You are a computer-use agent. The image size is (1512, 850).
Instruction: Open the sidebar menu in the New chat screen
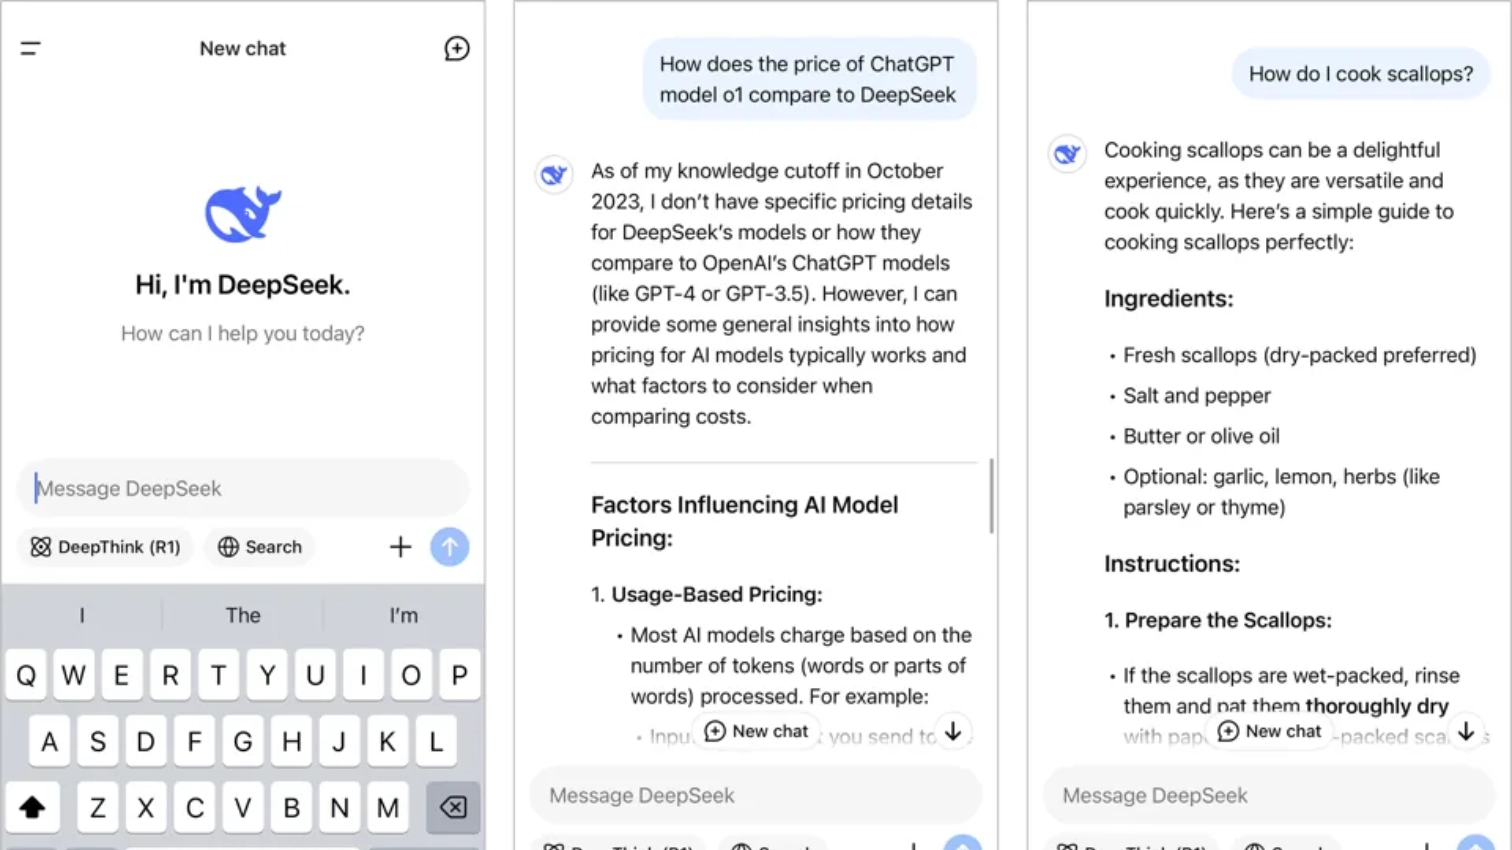pyautogui.click(x=30, y=48)
